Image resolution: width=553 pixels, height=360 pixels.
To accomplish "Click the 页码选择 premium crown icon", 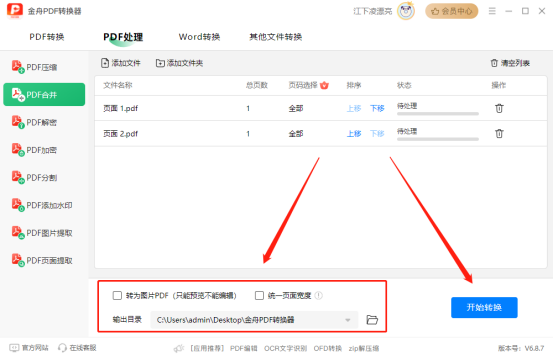I will pos(324,85).
